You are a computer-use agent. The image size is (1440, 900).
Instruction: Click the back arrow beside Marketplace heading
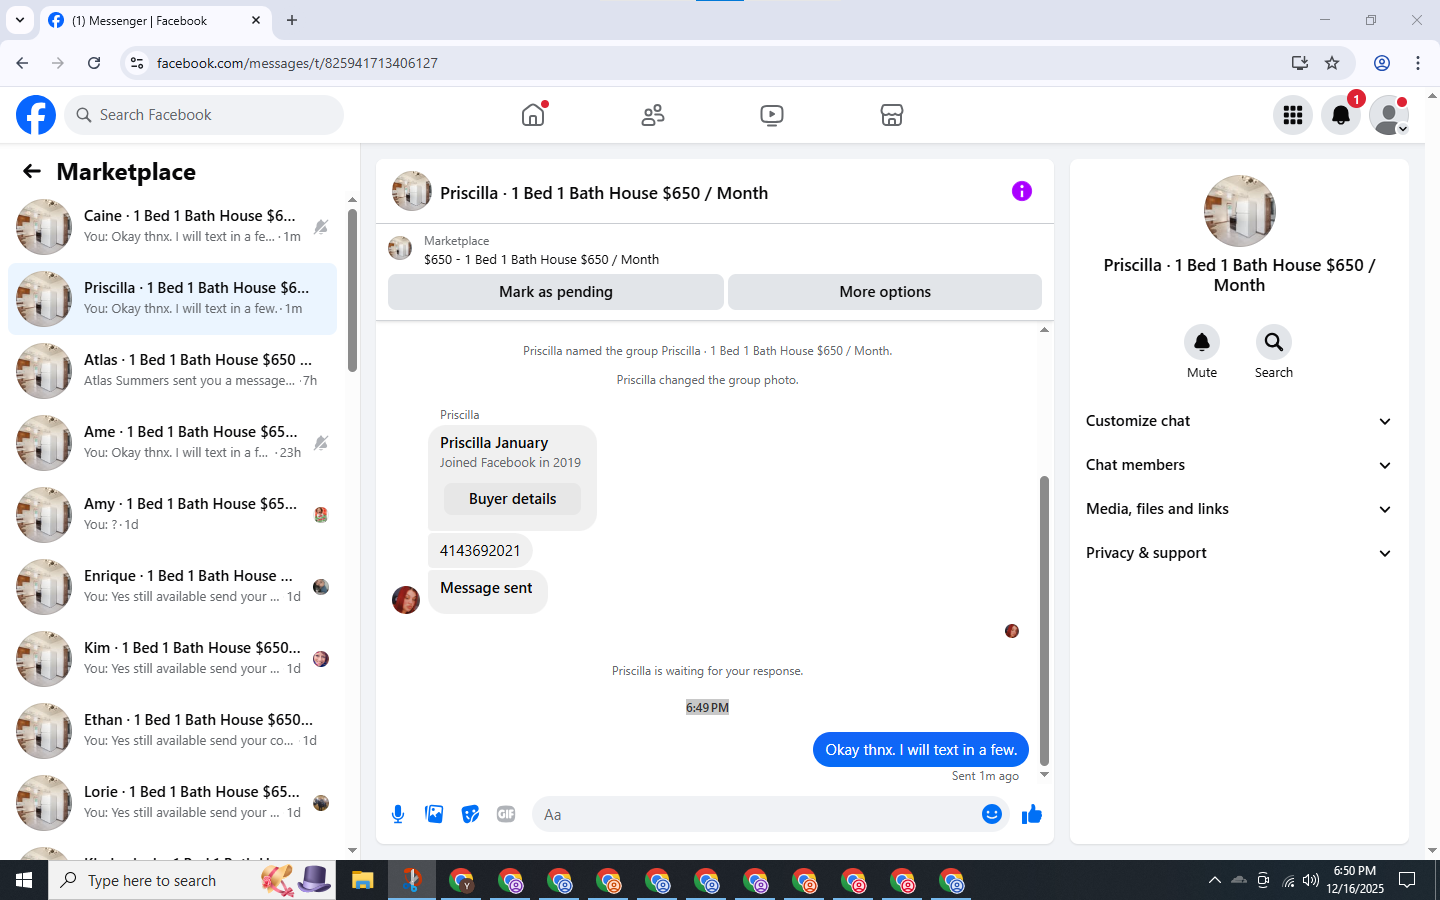[32, 171]
